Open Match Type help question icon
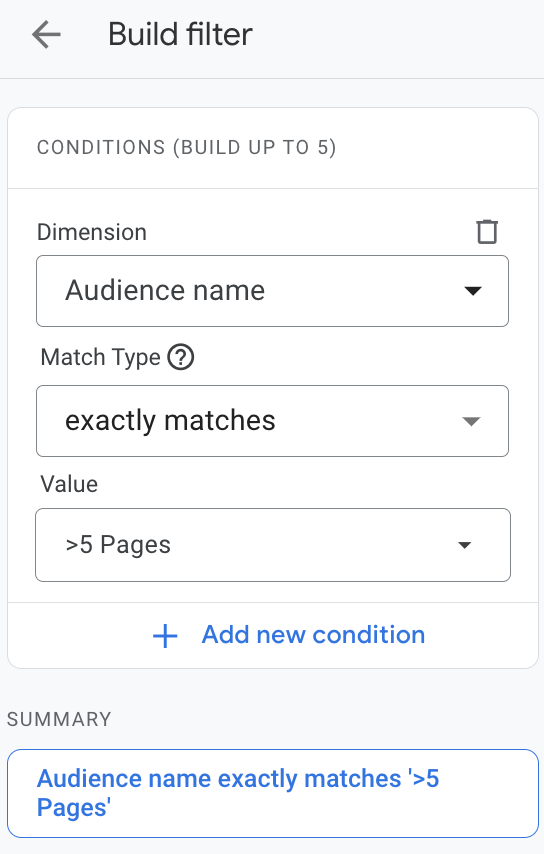The height and width of the screenshot is (854, 544). pos(180,357)
